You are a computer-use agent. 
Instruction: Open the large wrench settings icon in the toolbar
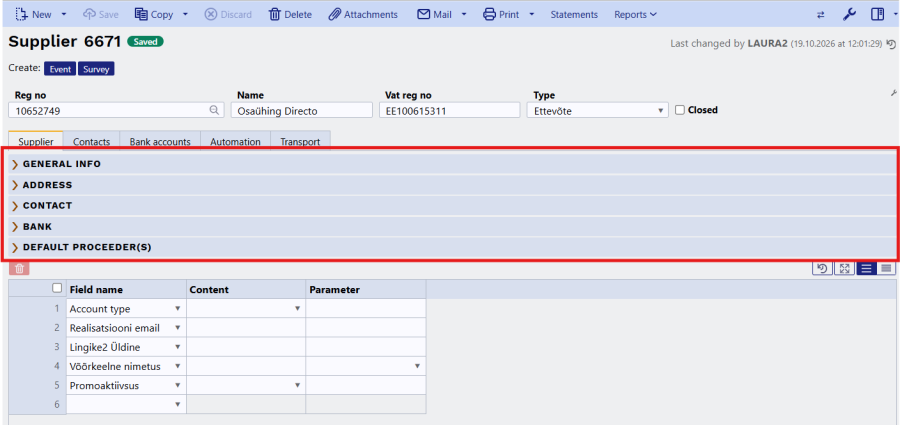849,14
